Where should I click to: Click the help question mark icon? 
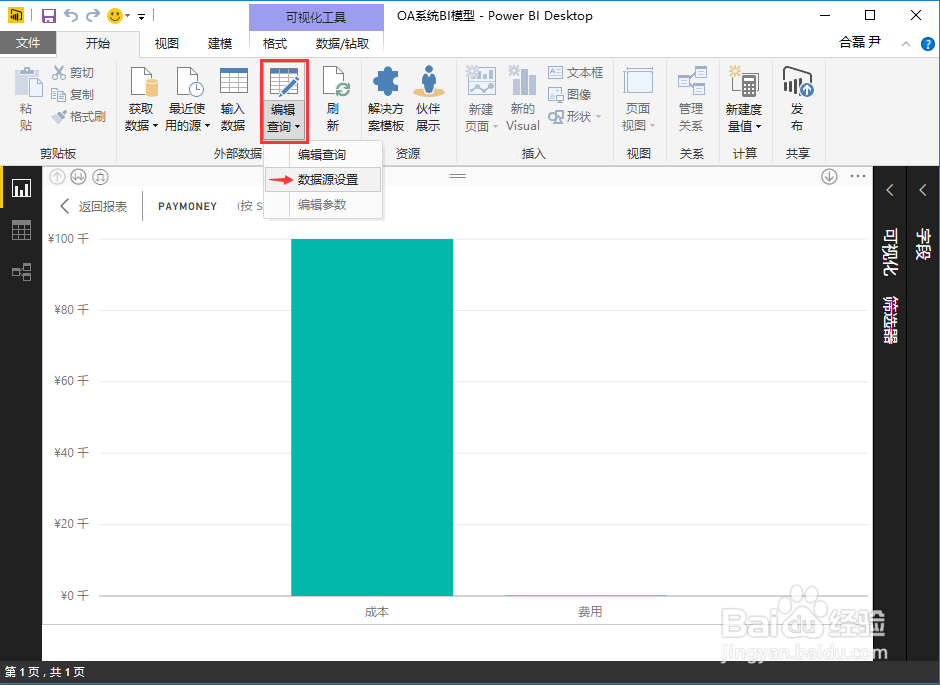(927, 44)
